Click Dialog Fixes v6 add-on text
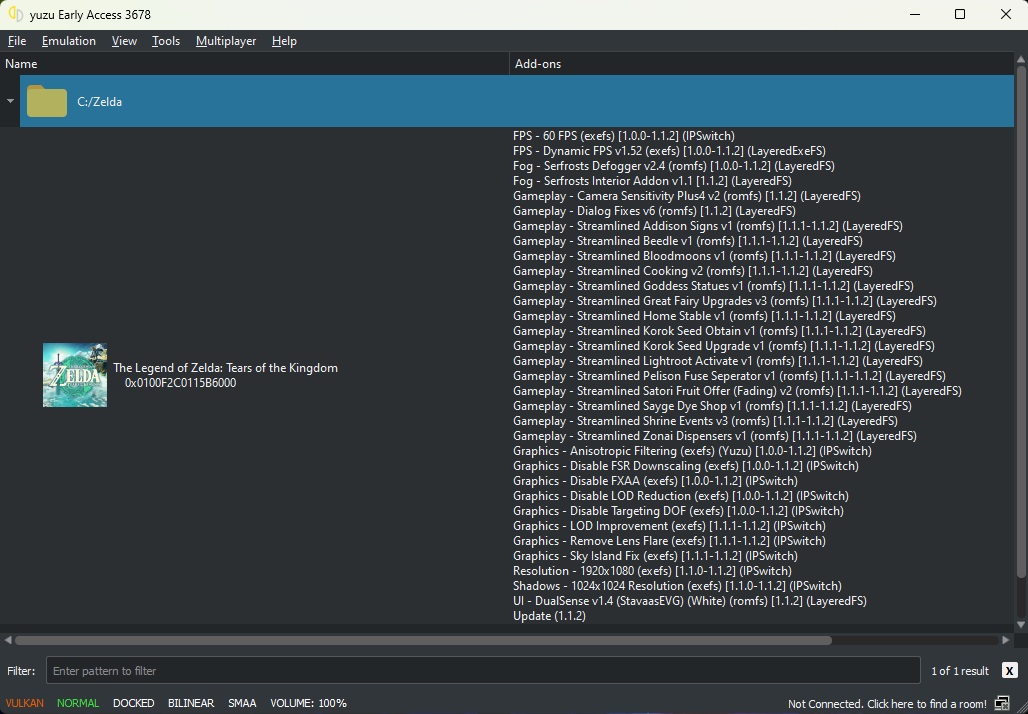 (654, 211)
